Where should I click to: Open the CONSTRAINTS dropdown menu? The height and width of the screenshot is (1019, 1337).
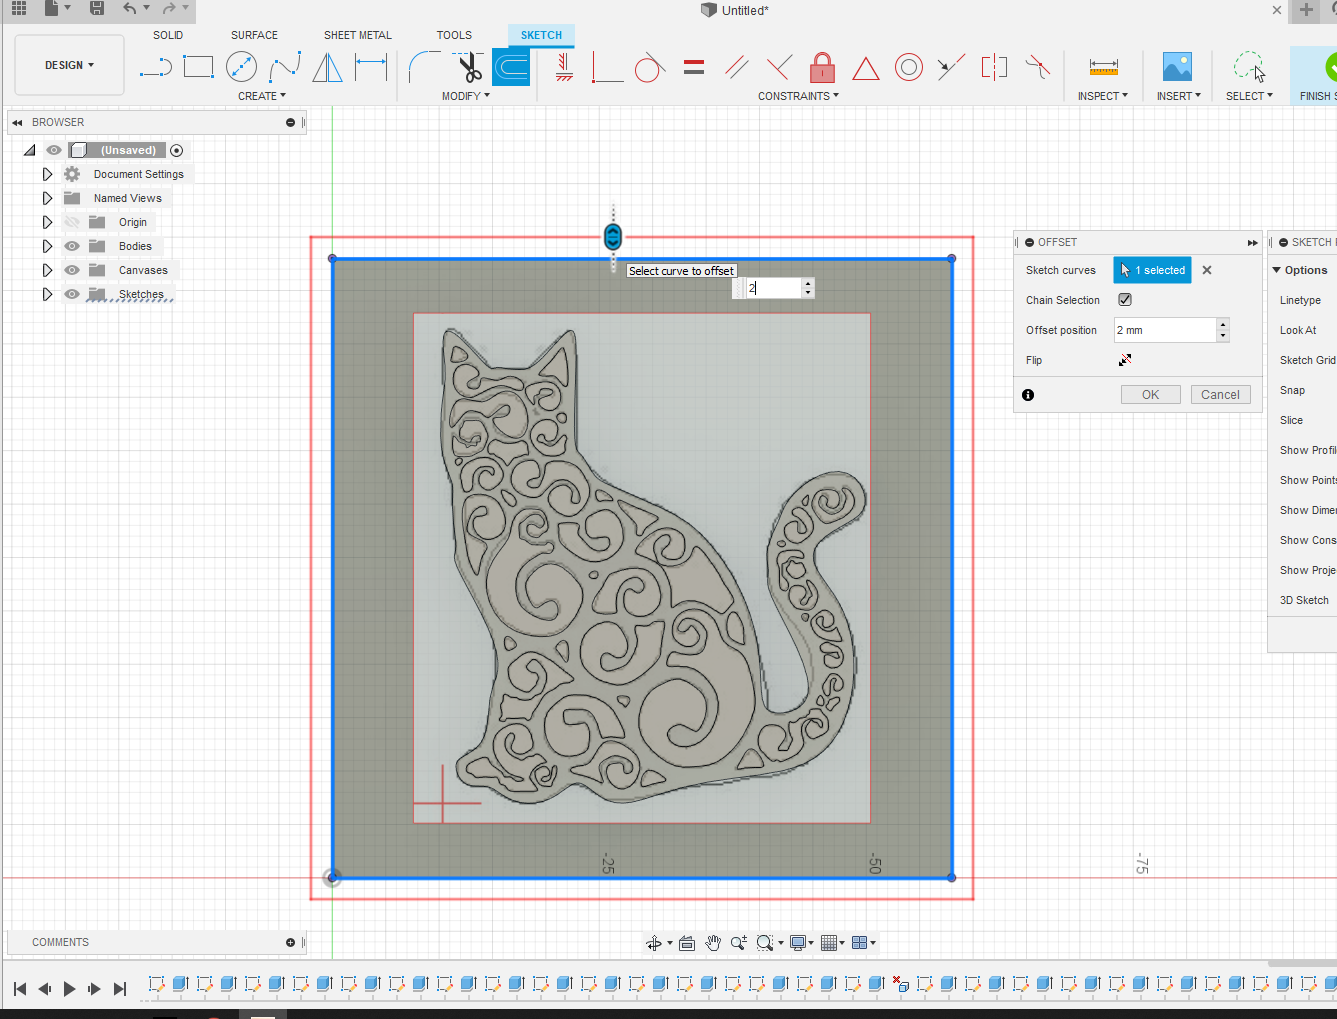798,96
